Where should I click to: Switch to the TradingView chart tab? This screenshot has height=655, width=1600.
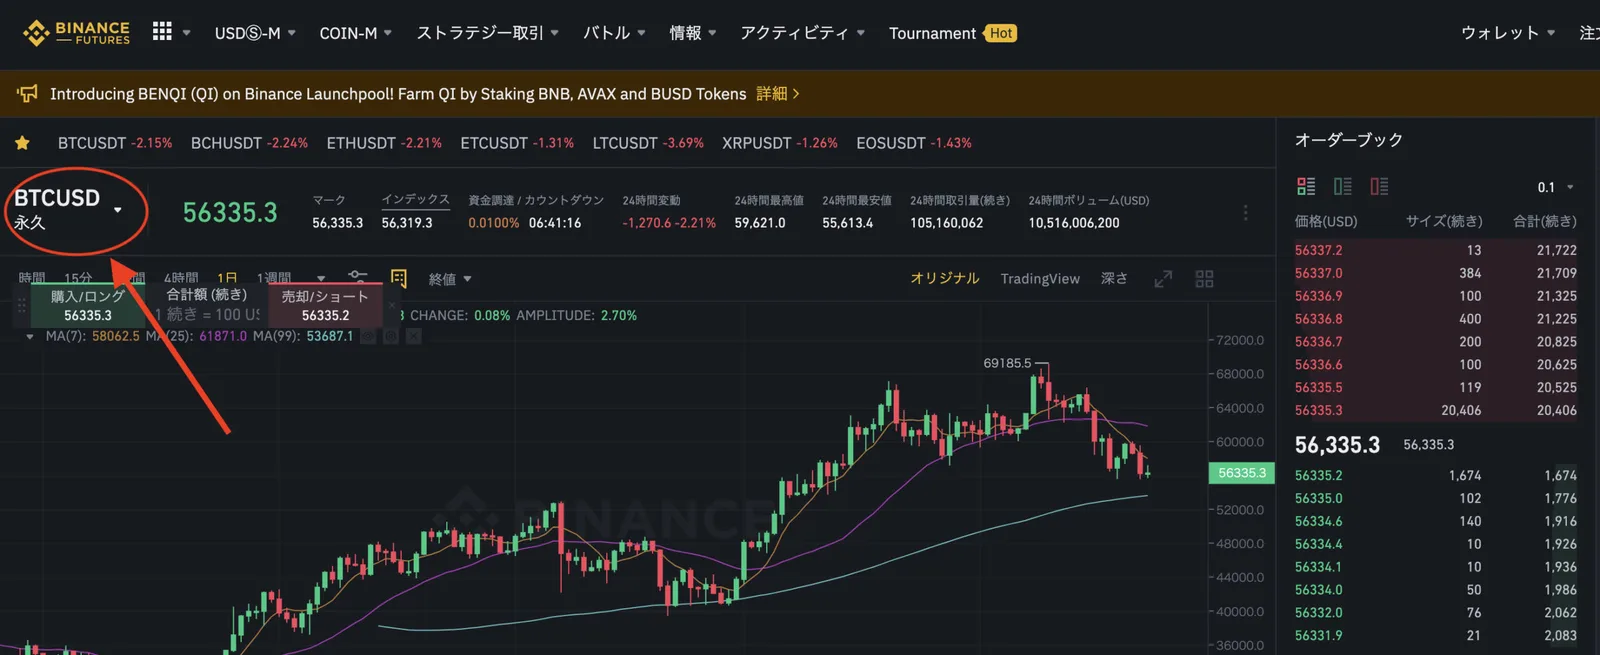pyautogui.click(x=1040, y=279)
